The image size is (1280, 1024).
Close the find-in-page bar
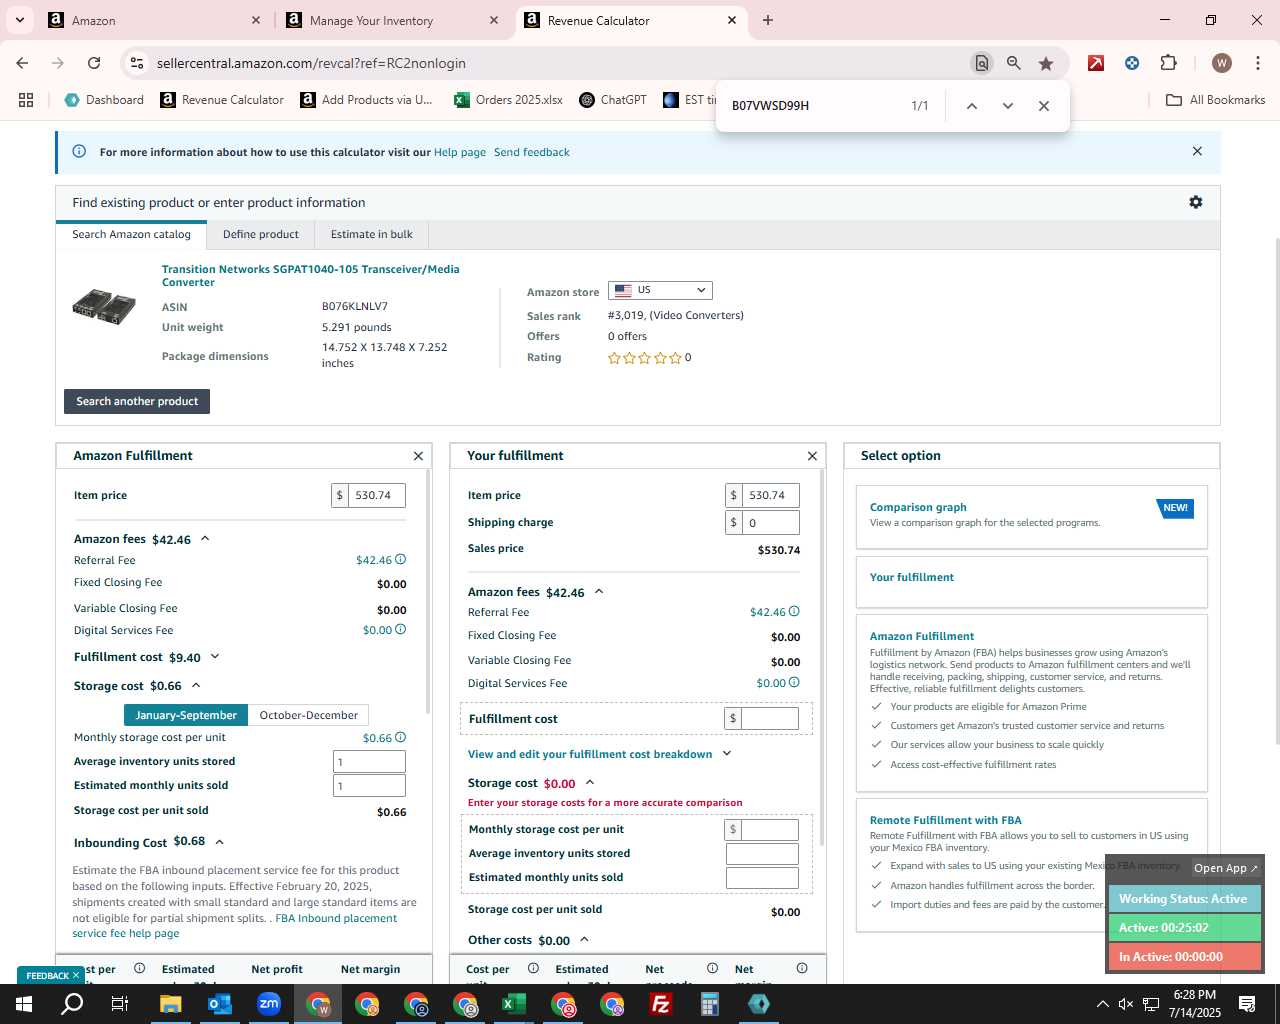pyautogui.click(x=1044, y=106)
